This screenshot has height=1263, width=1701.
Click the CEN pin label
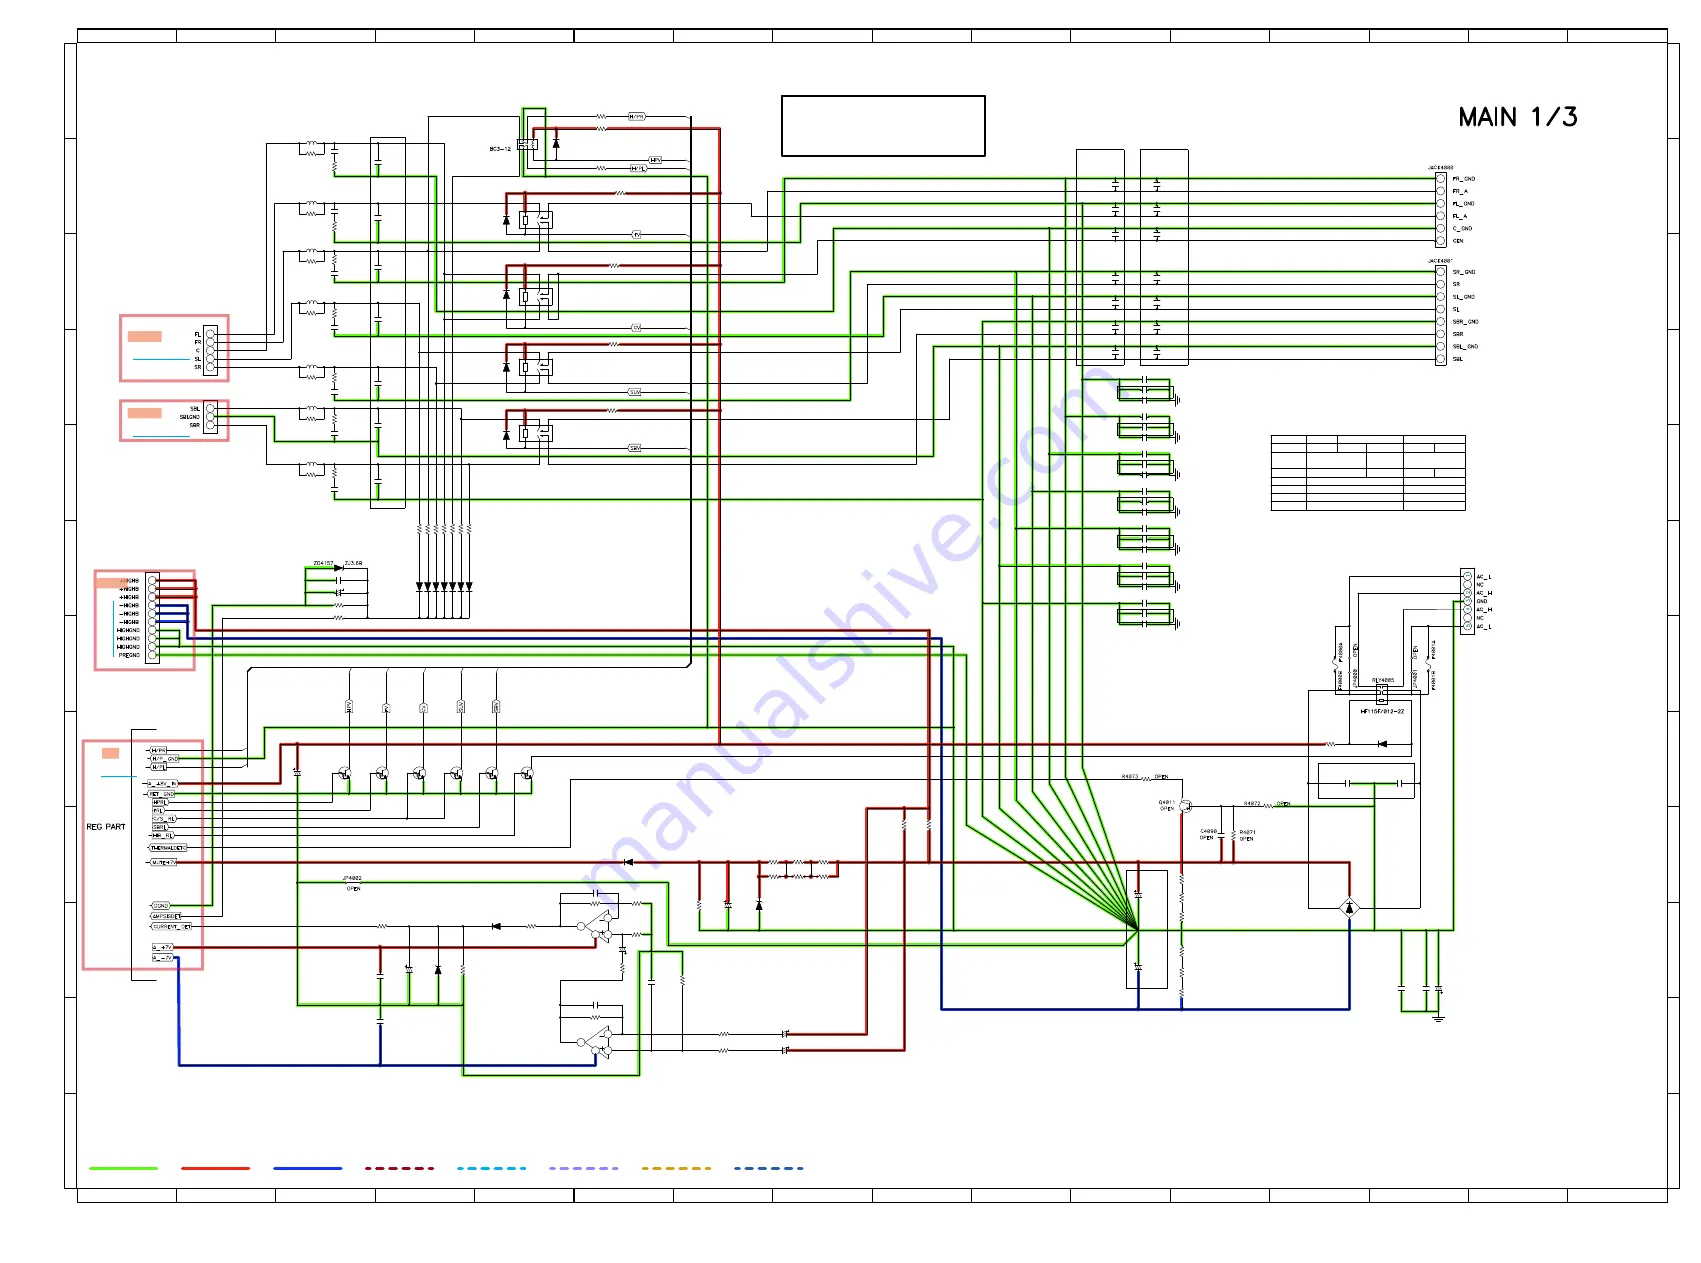pyautogui.click(x=1458, y=241)
